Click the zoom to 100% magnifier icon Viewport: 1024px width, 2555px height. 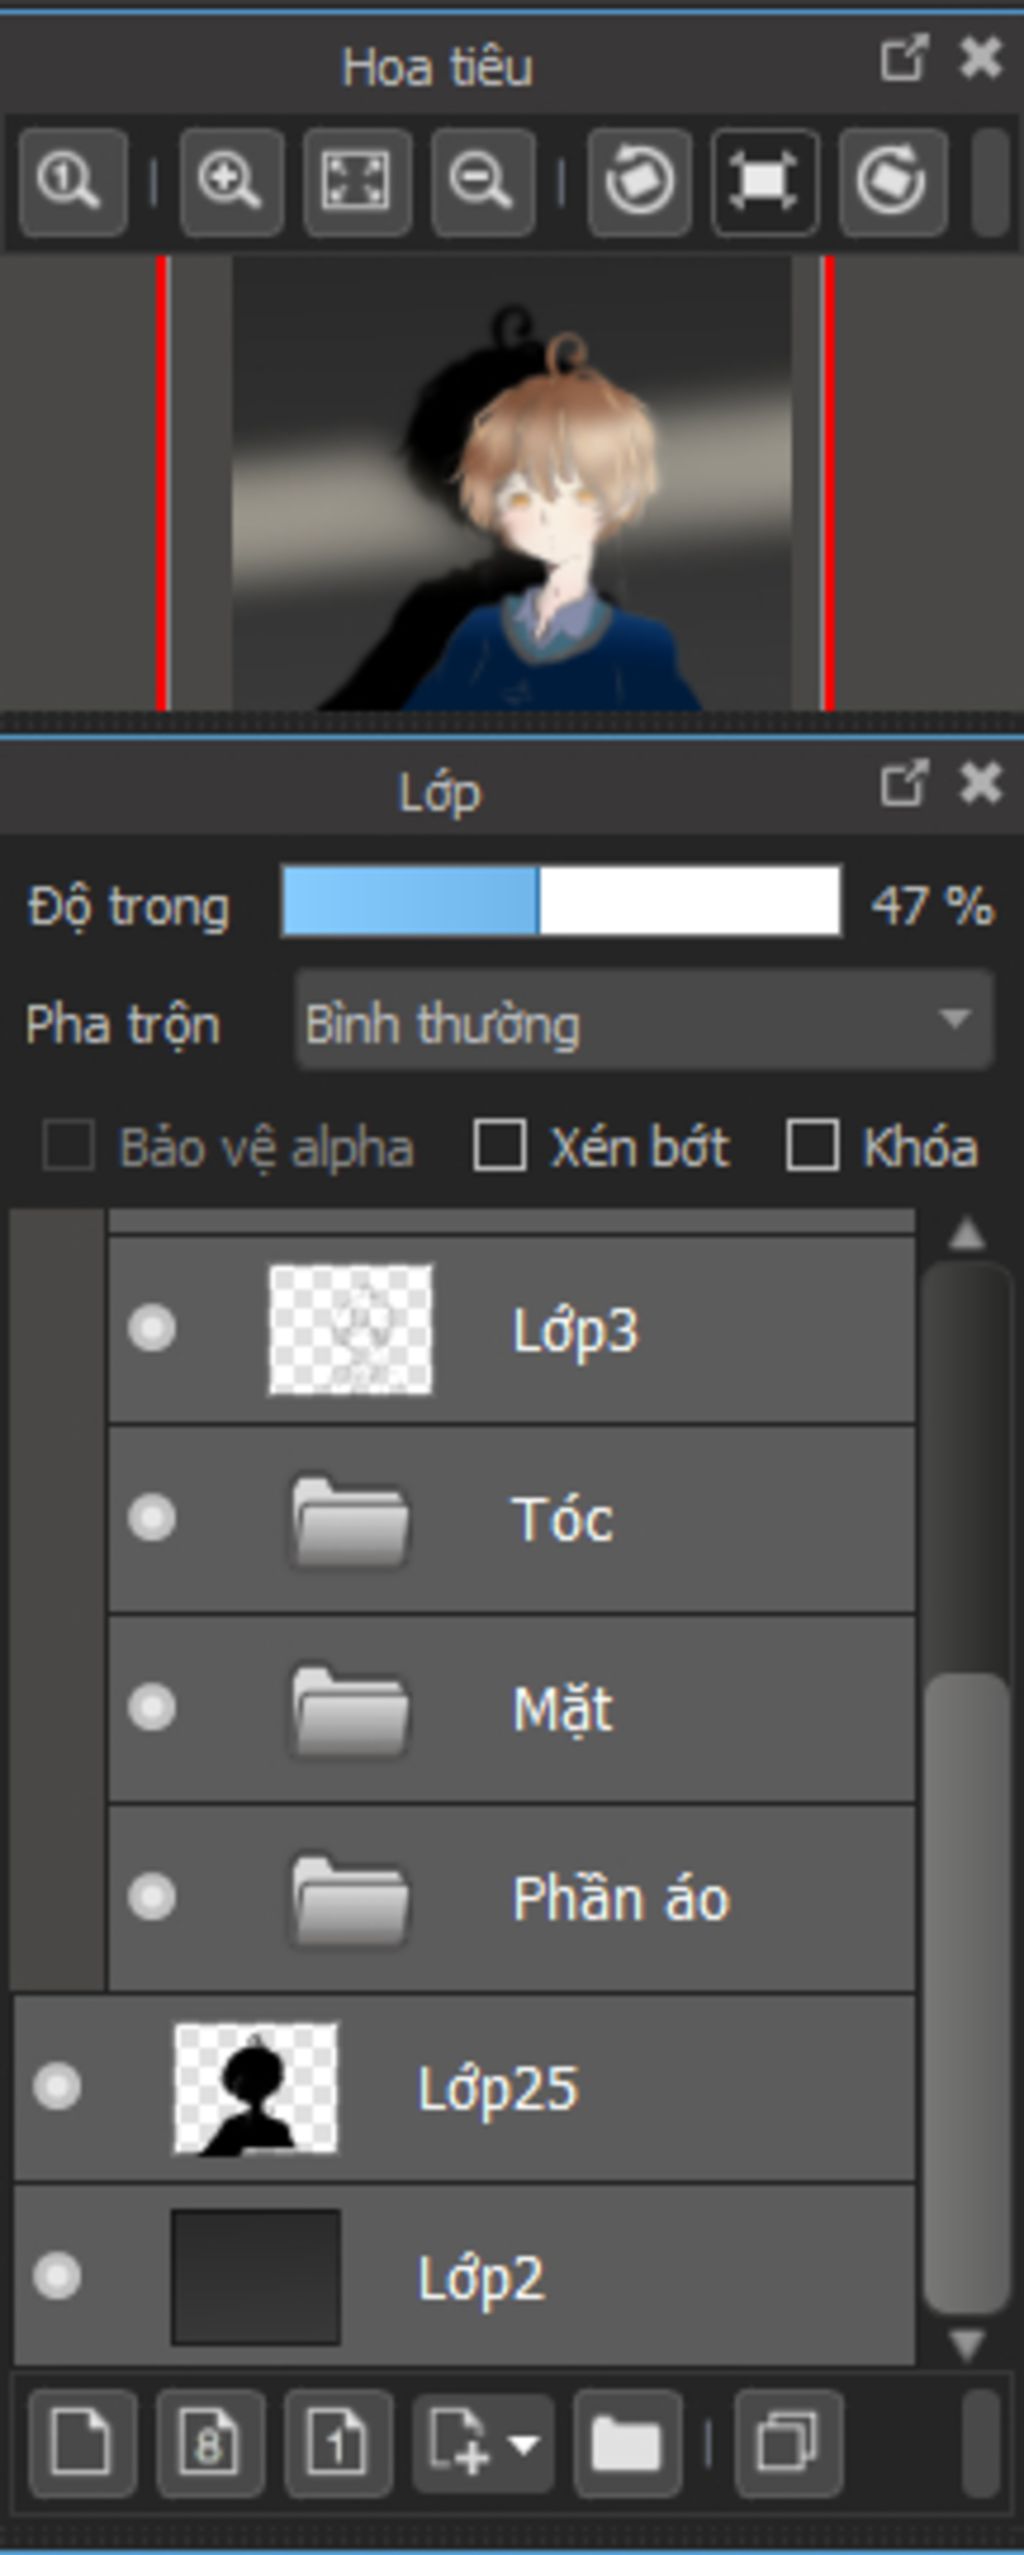73,182
